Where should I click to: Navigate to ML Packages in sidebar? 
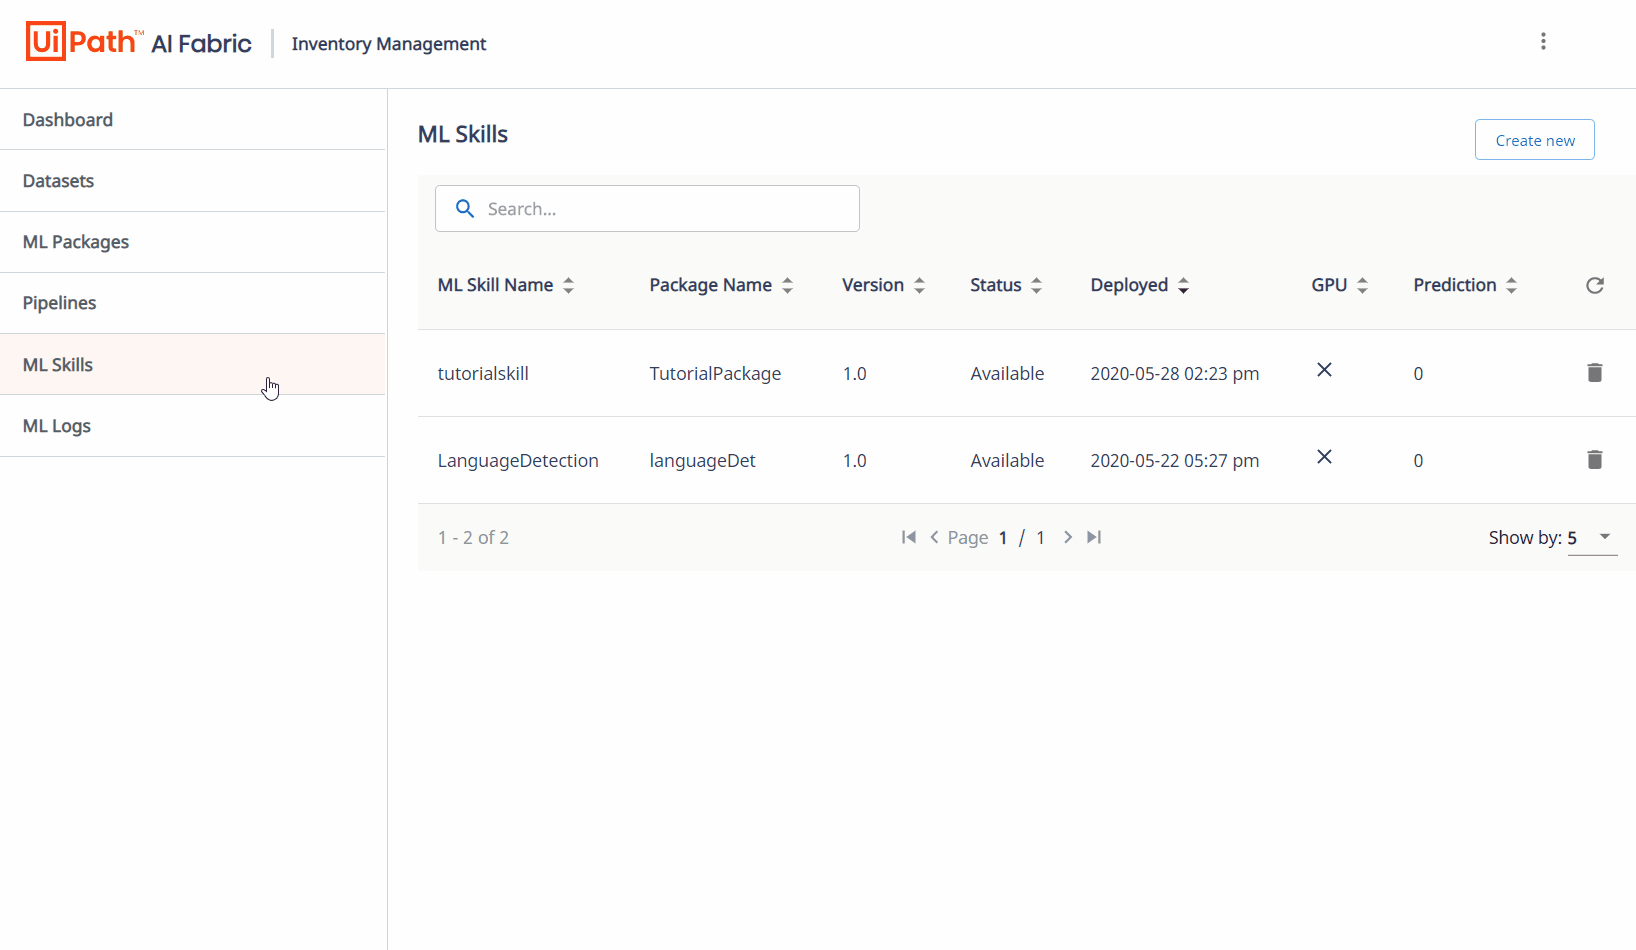click(x=75, y=241)
